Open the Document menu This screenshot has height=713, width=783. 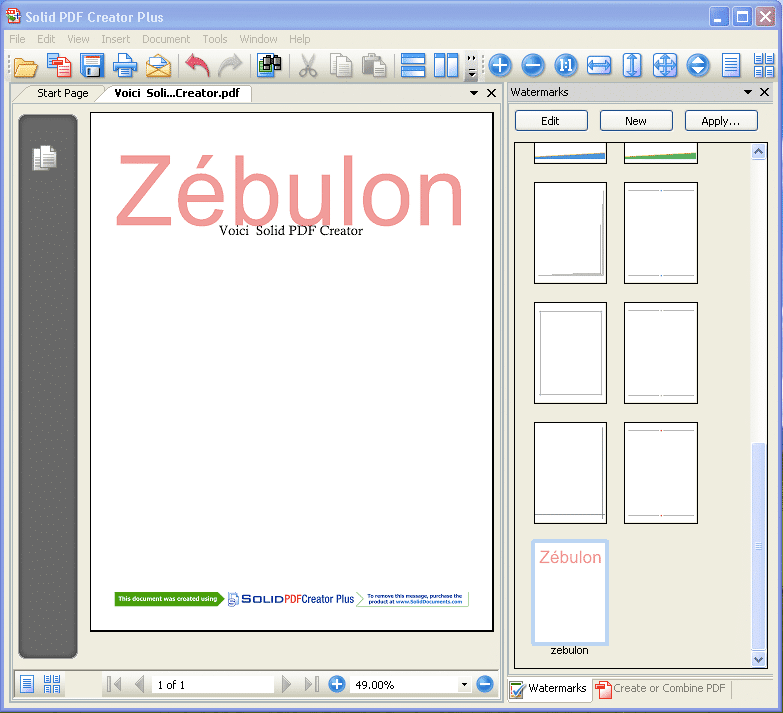pos(166,39)
